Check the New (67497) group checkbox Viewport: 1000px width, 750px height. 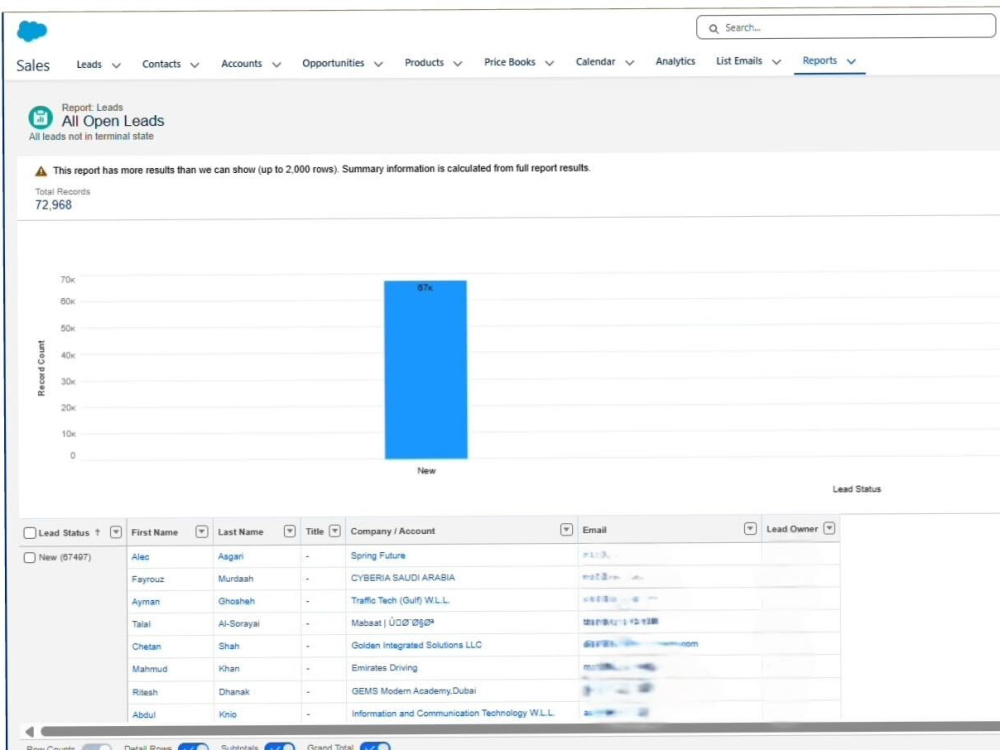(x=29, y=557)
